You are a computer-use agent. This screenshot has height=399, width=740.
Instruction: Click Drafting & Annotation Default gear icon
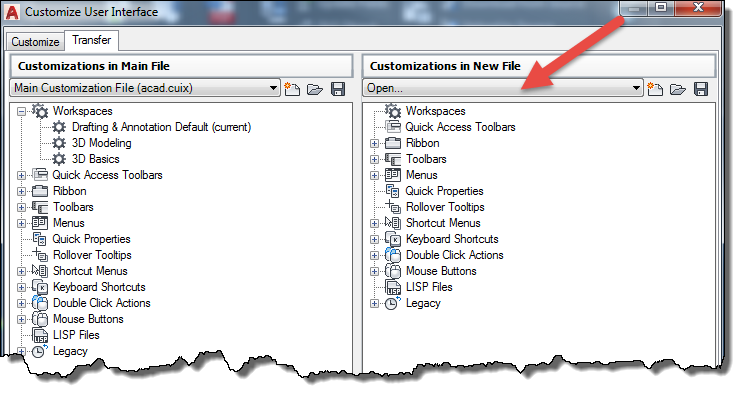[59, 127]
